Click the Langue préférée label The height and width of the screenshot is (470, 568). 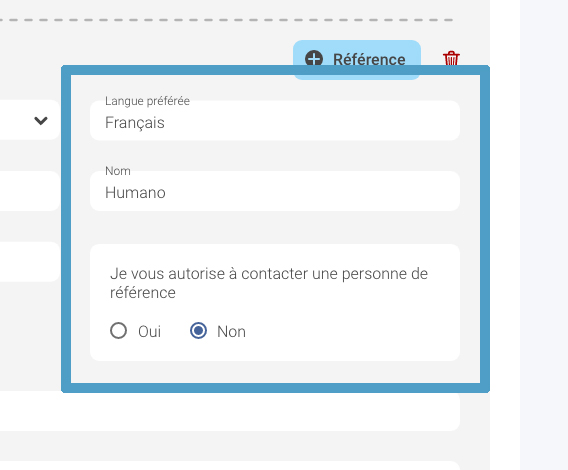(147, 101)
